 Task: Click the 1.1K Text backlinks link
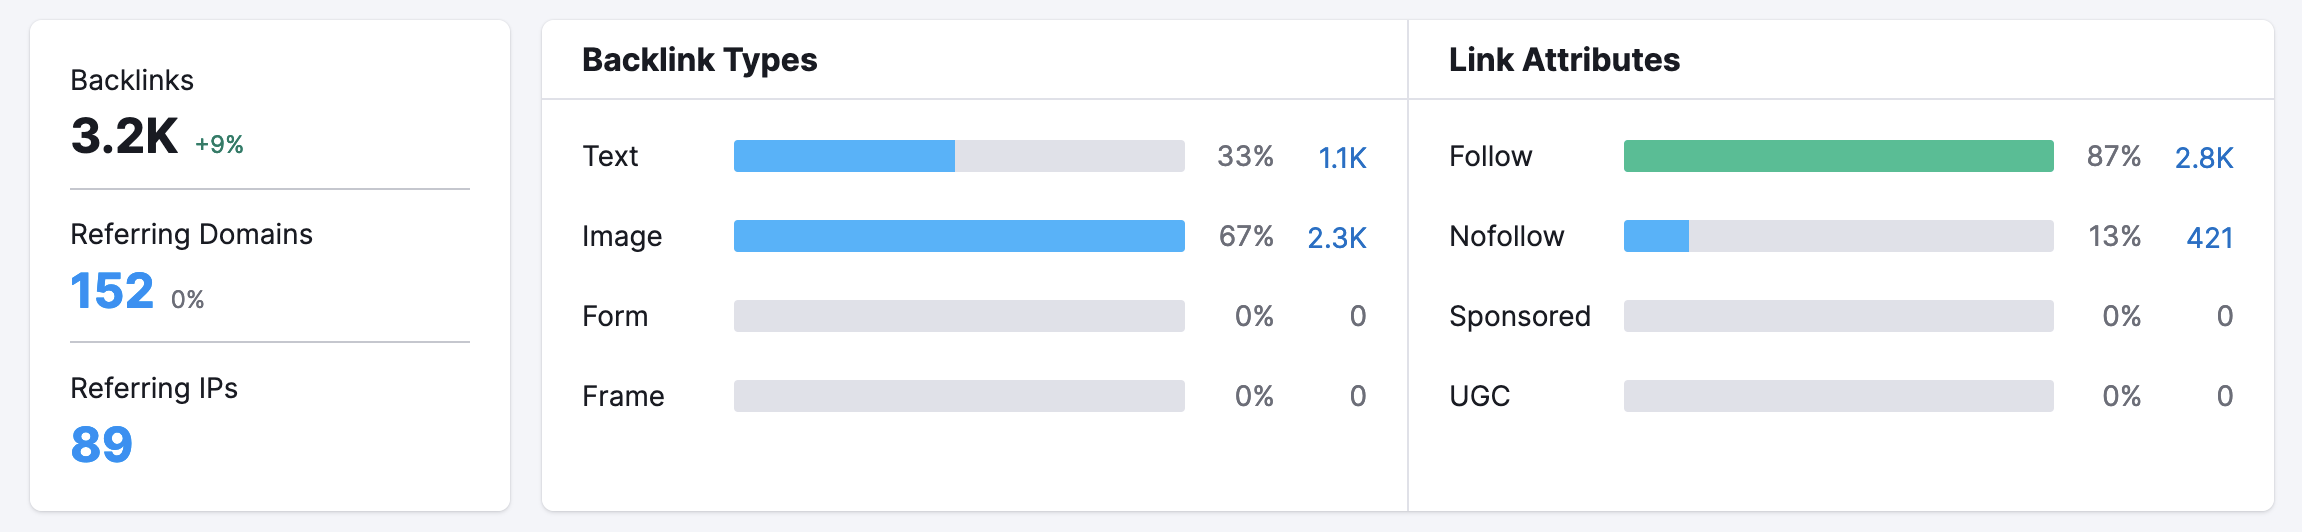1342,158
